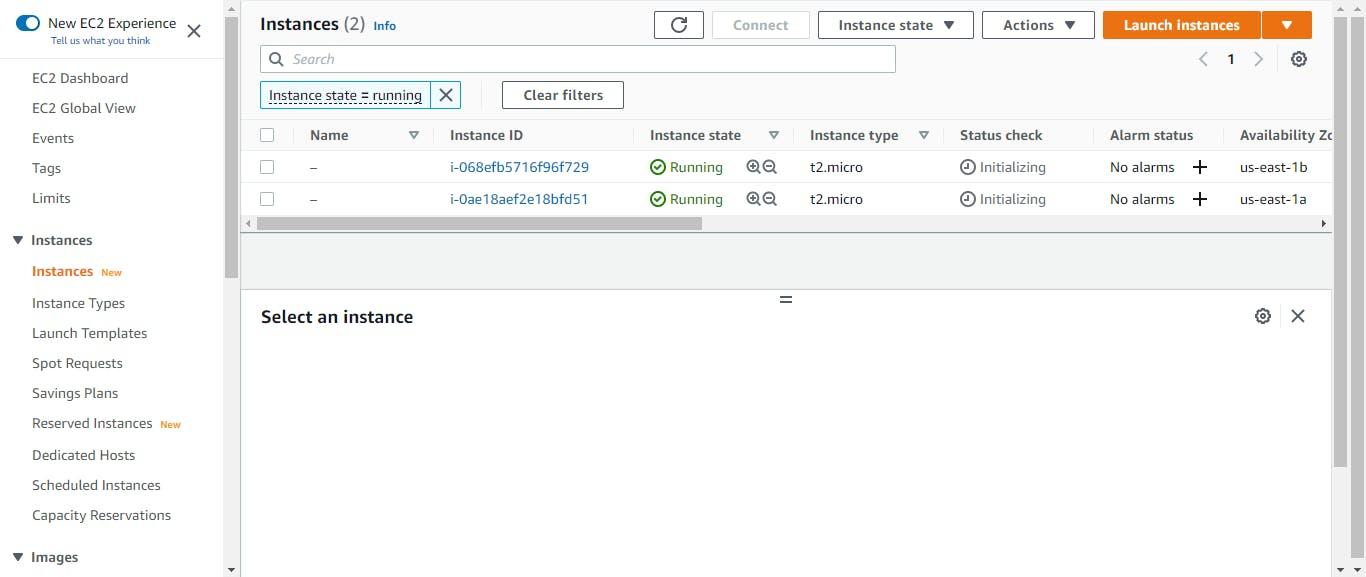Image resolution: width=1366 pixels, height=577 pixels.
Task: Close the 'Select an instance' panel
Action: click(x=1298, y=316)
